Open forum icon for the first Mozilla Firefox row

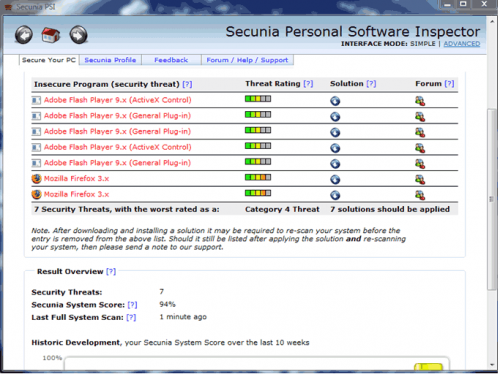coord(420,179)
